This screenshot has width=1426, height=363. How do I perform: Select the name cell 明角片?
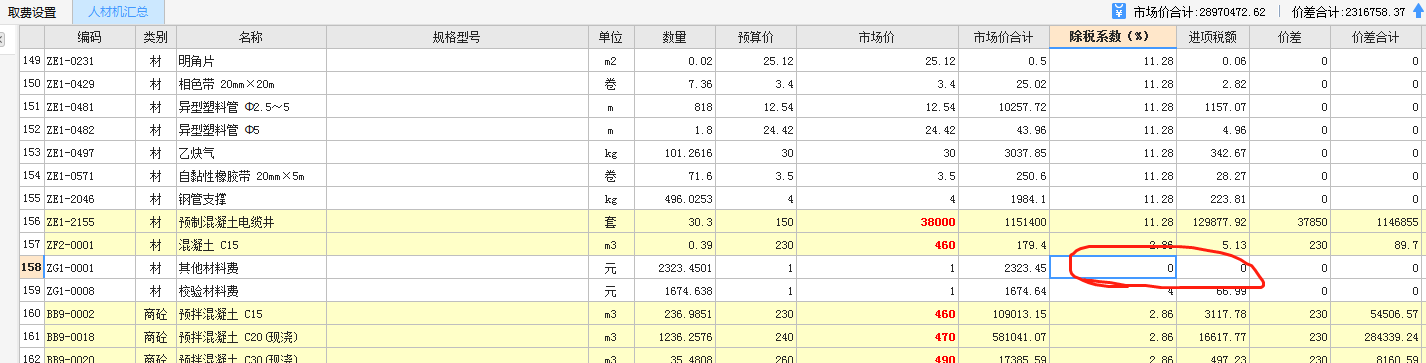coord(251,61)
